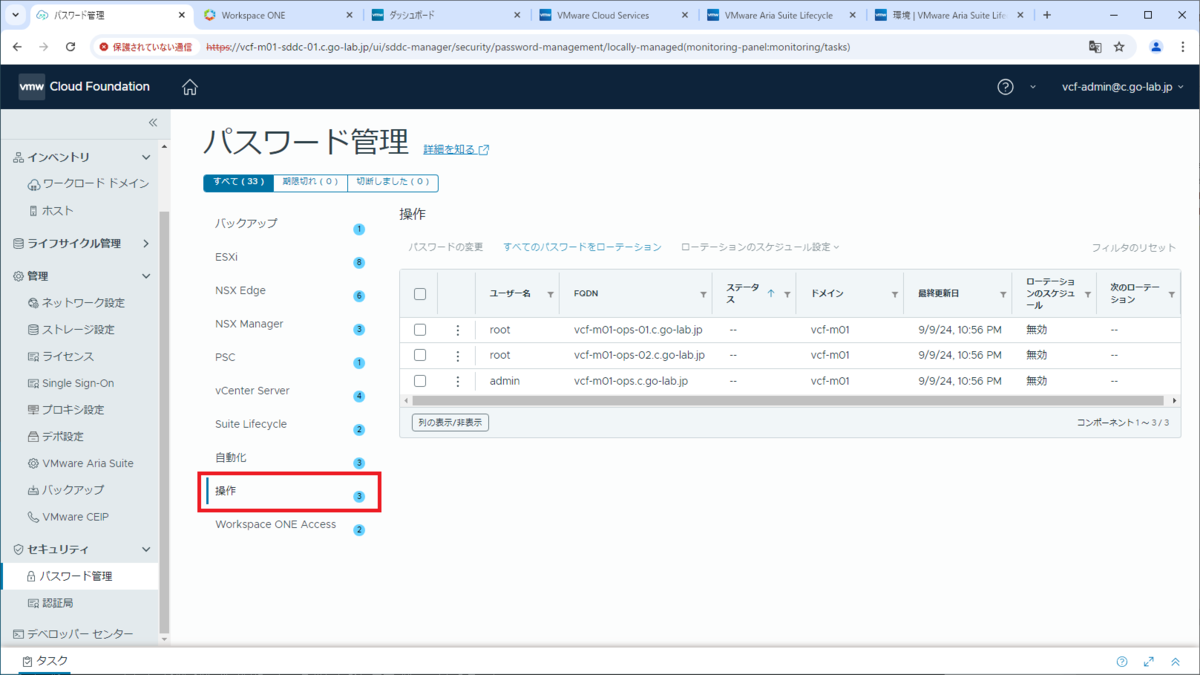The image size is (1200, 675).
Task: Filter the ローテーションのスケジュール column
Action: click(1087, 295)
